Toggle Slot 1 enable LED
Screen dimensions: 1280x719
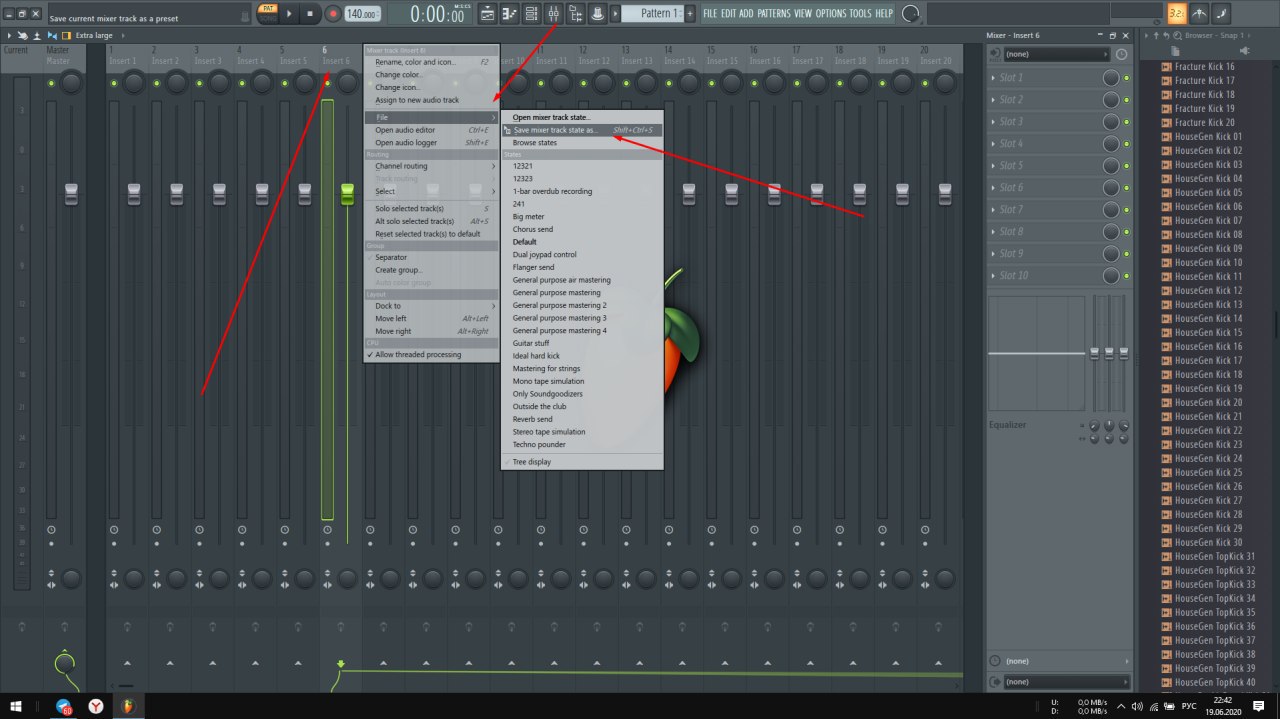tap(1126, 78)
